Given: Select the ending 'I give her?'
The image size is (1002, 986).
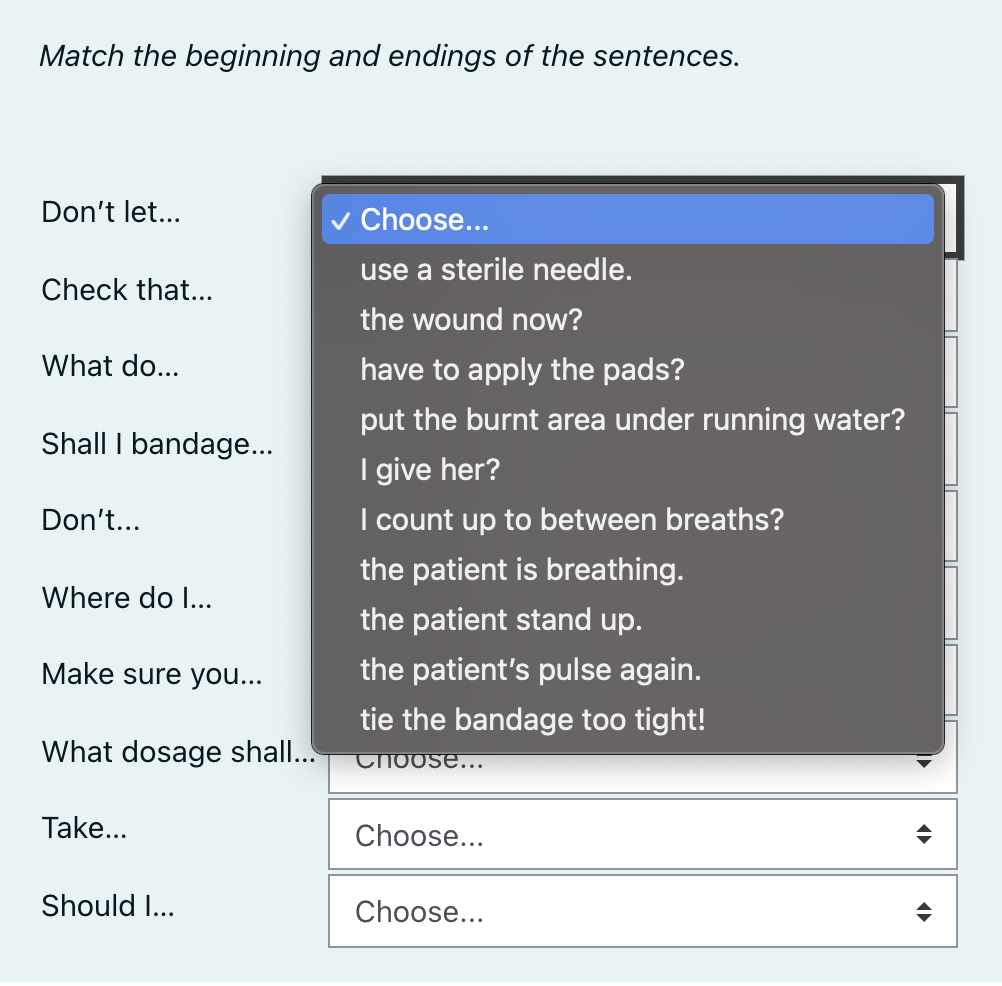Looking at the screenshot, I should click(430, 469).
